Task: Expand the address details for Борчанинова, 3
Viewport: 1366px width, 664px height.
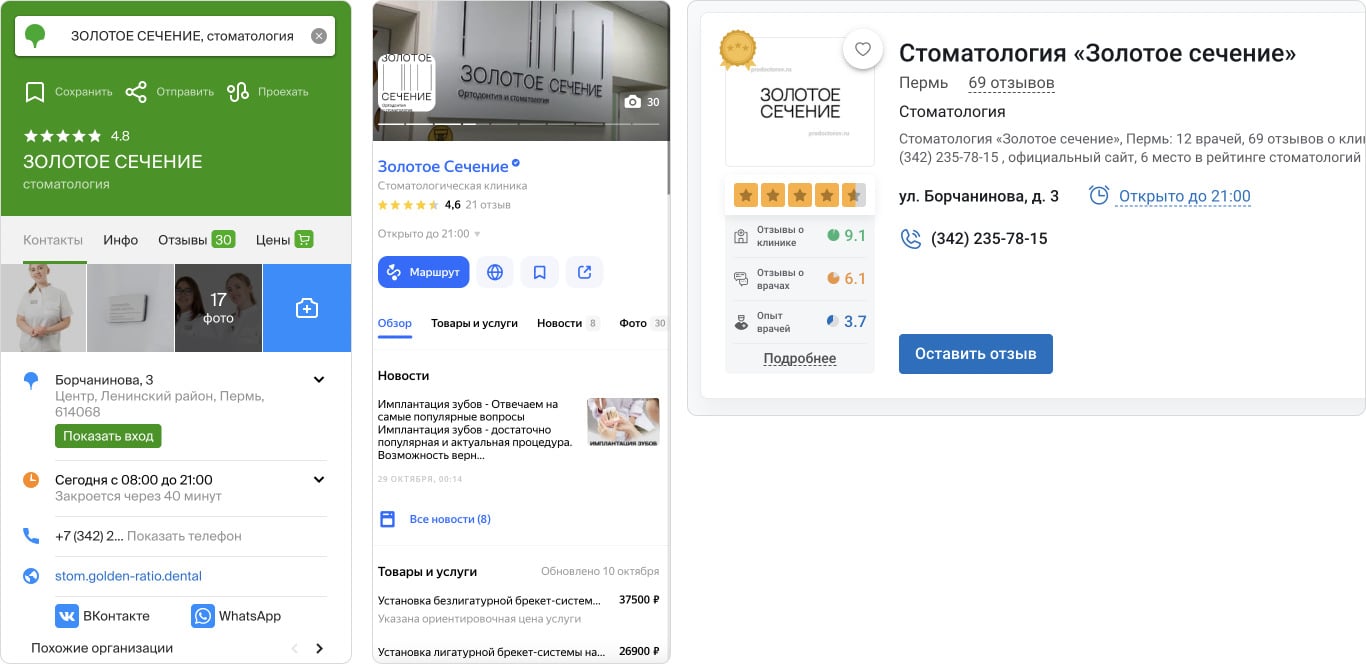Action: [318, 379]
